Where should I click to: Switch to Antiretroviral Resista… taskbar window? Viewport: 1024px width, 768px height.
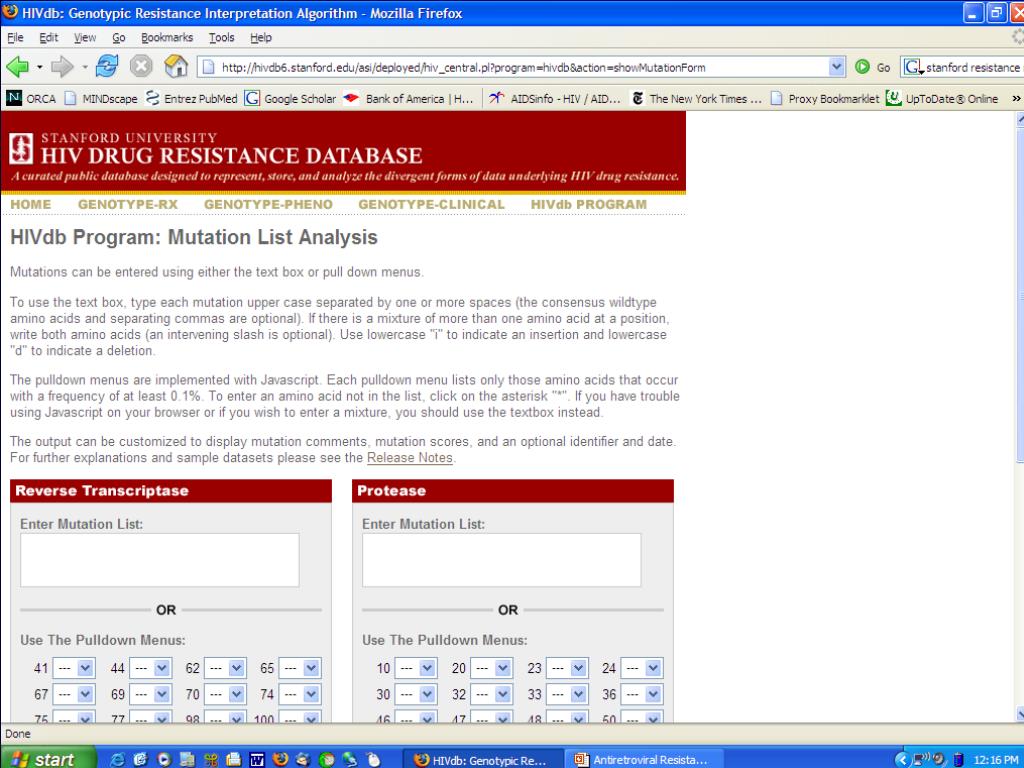coord(640,759)
